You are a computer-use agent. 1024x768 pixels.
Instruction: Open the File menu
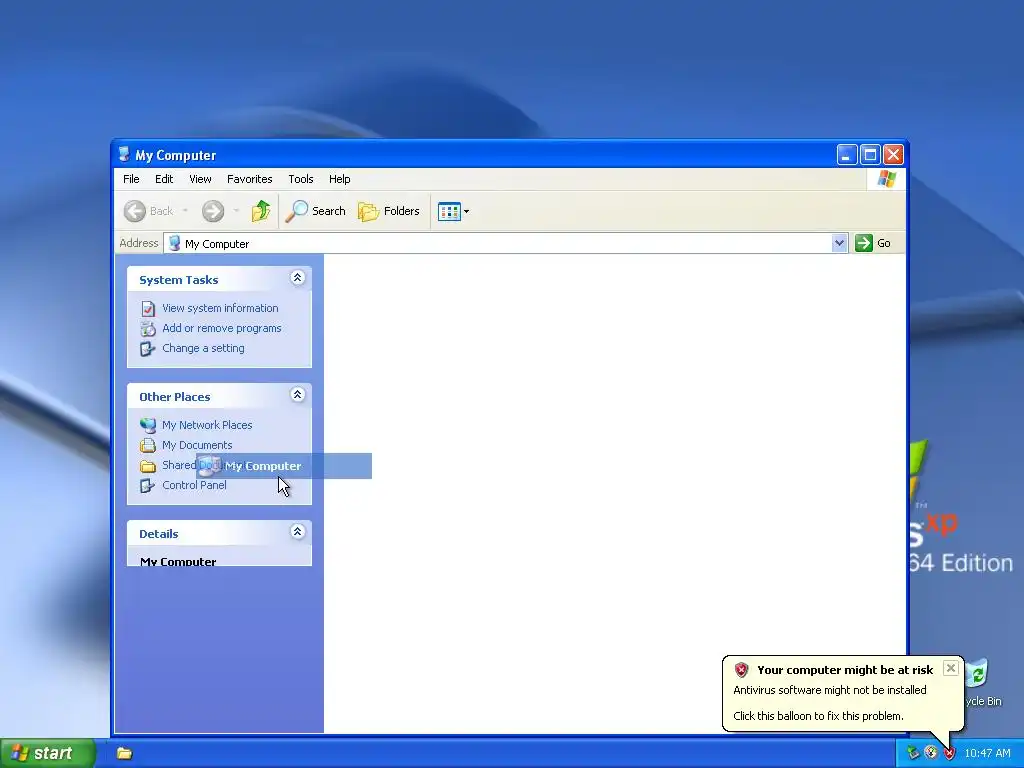pyautogui.click(x=131, y=179)
